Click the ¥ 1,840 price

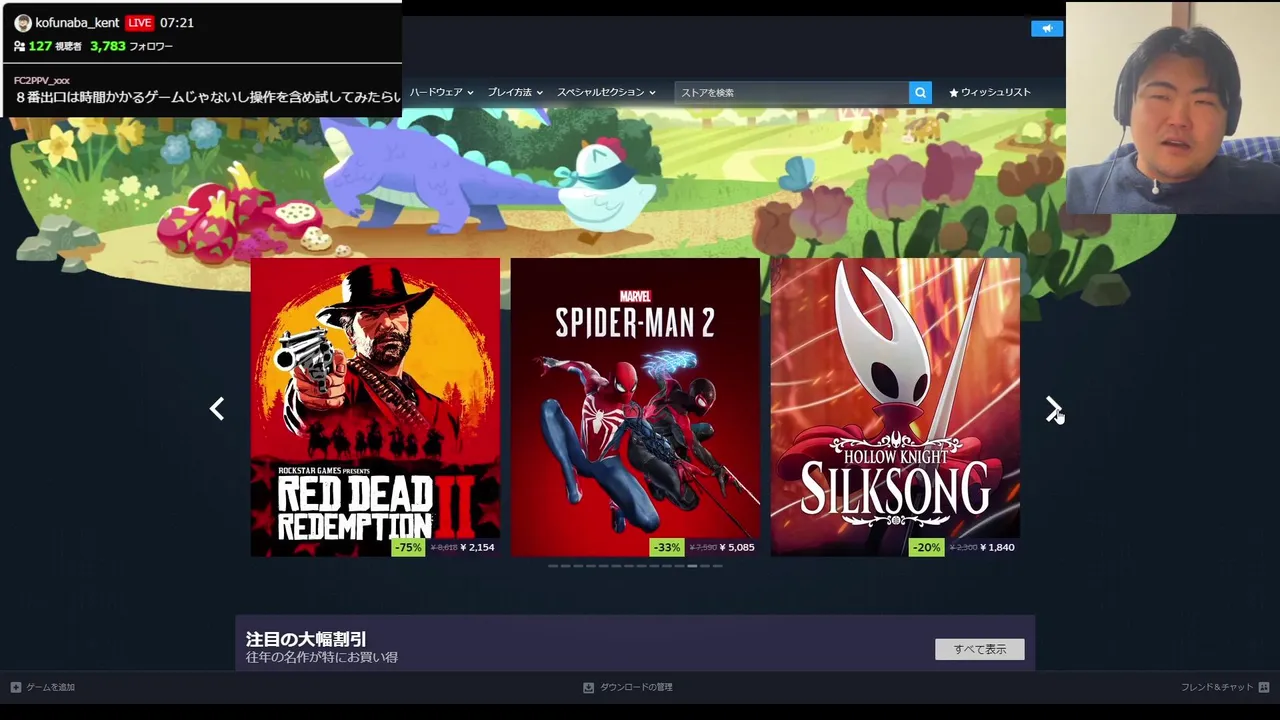(x=997, y=547)
